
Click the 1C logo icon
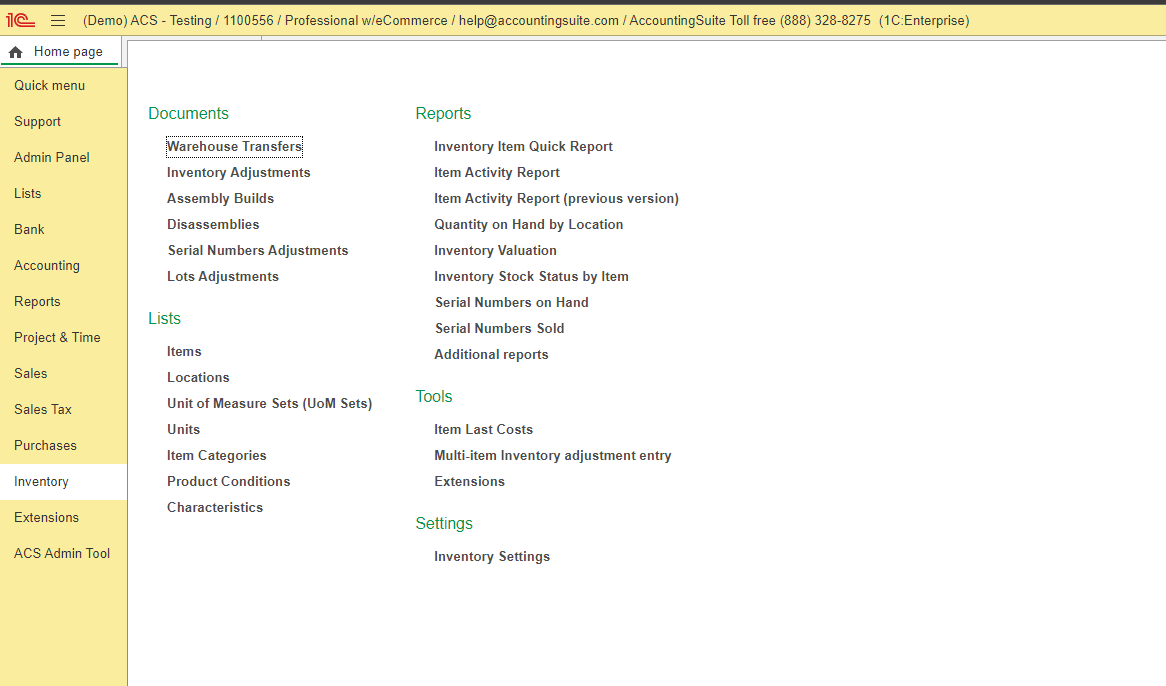pyautogui.click(x=21, y=21)
